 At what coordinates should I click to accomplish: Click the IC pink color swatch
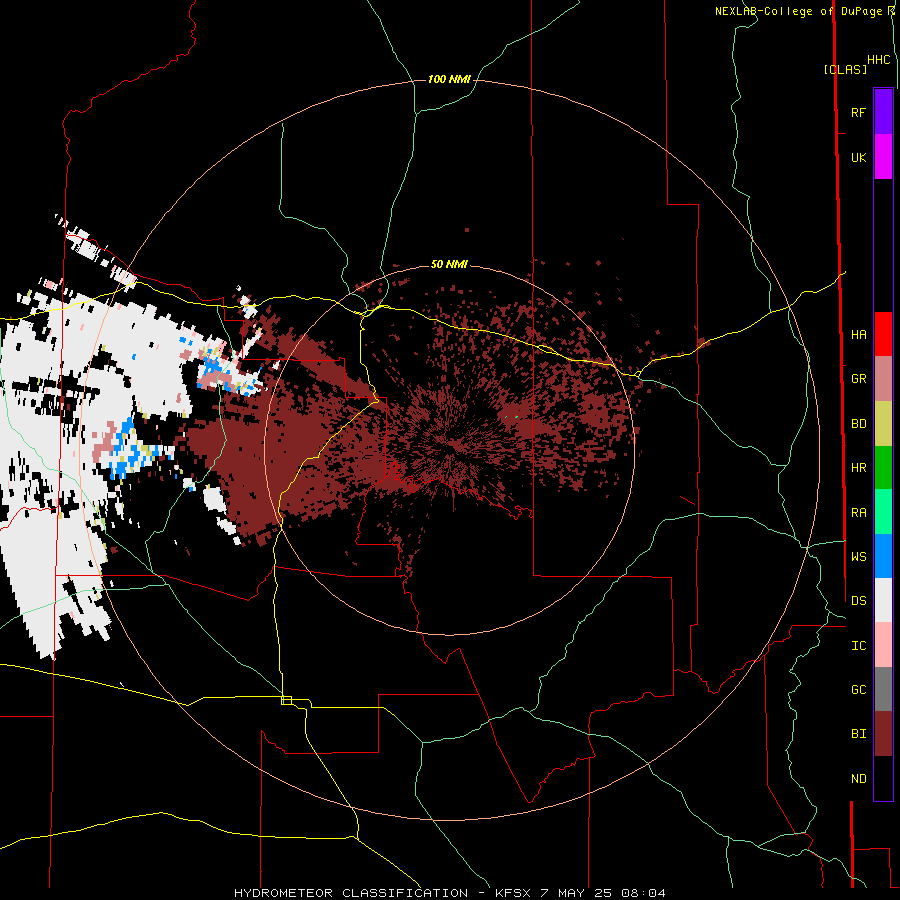point(883,645)
